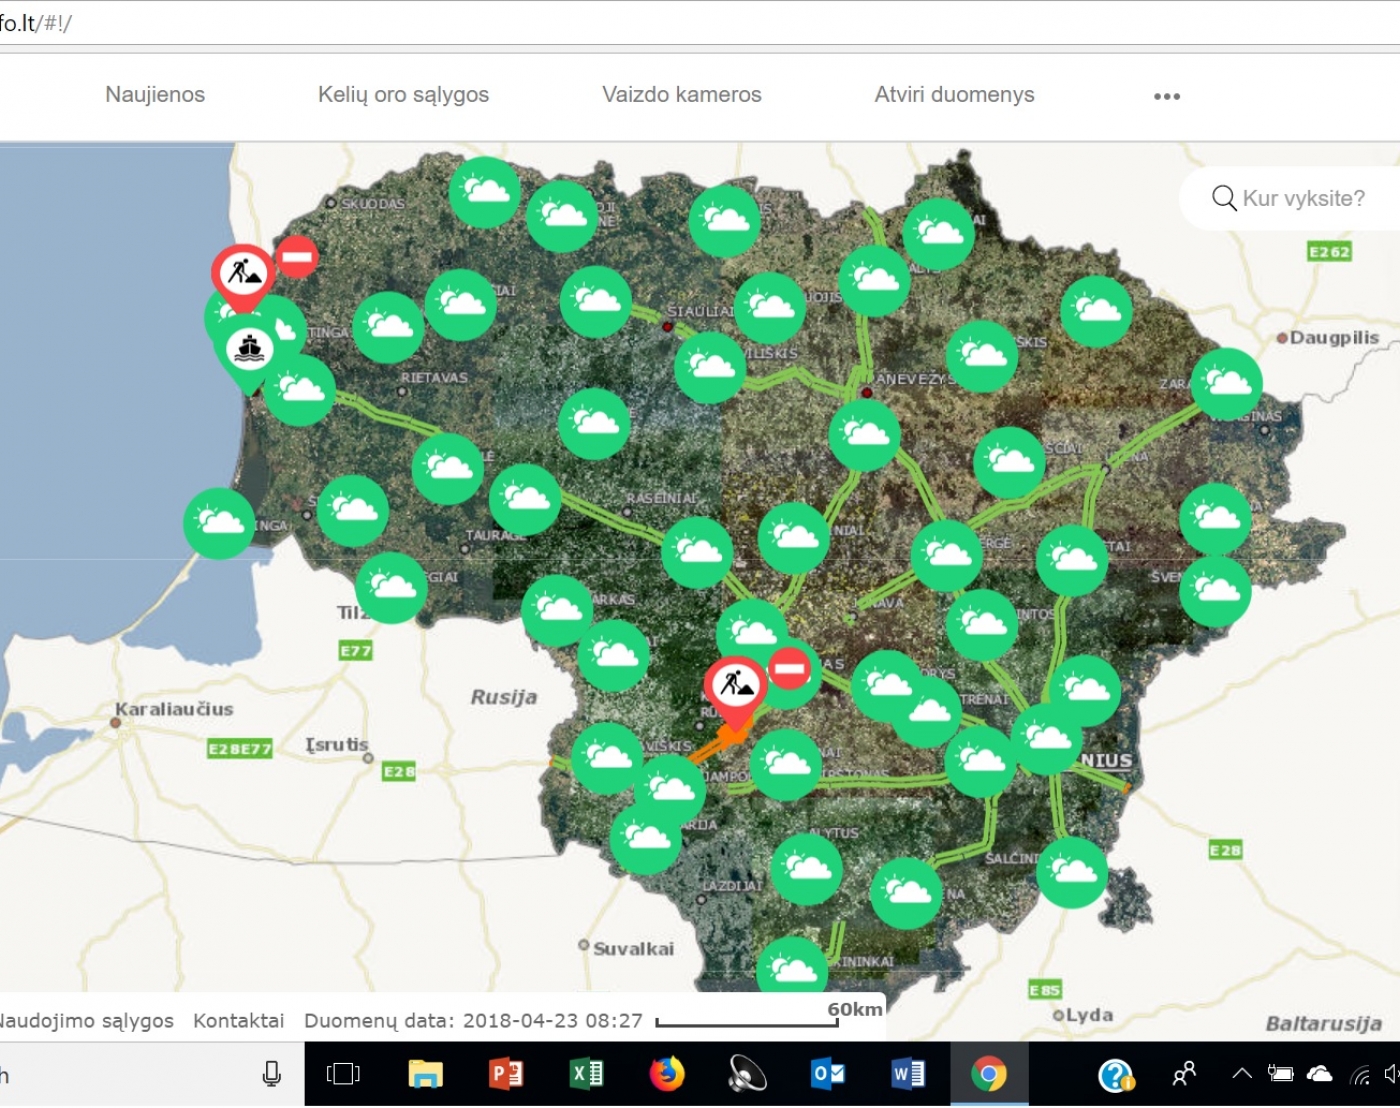The width and height of the screenshot is (1400, 1108).
Task: Switch to Vaizdo kameros page
Action: point(682,95)
